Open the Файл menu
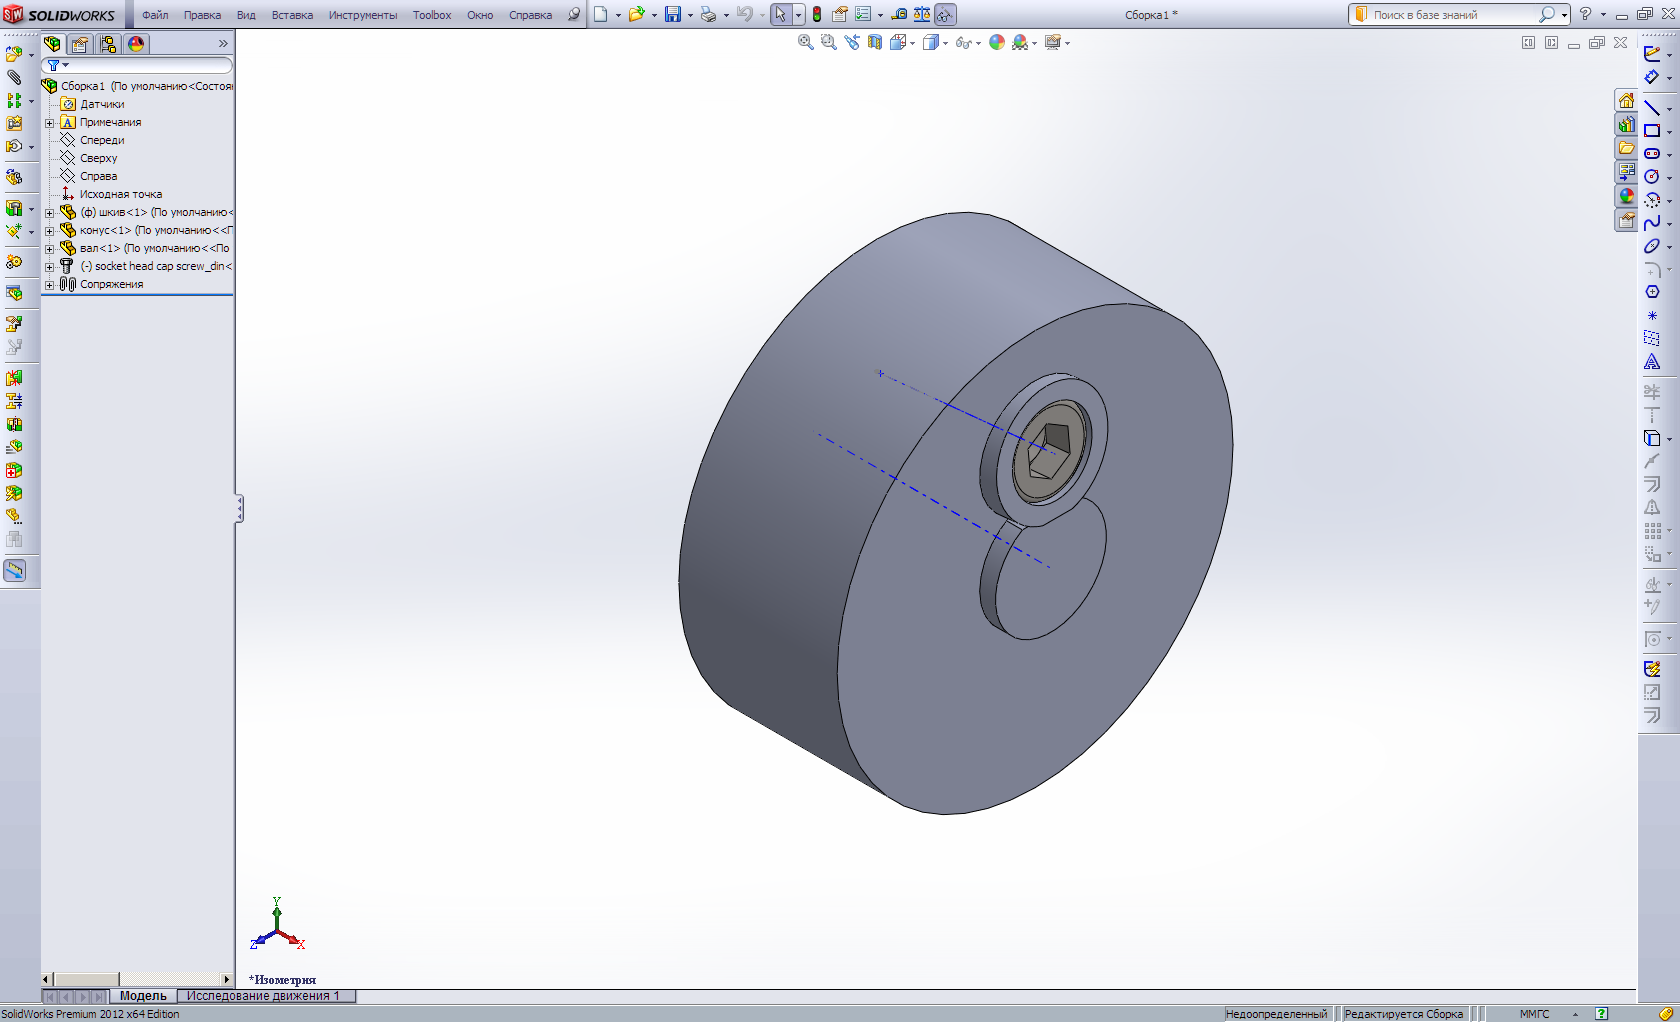 (x=155, y=15)
